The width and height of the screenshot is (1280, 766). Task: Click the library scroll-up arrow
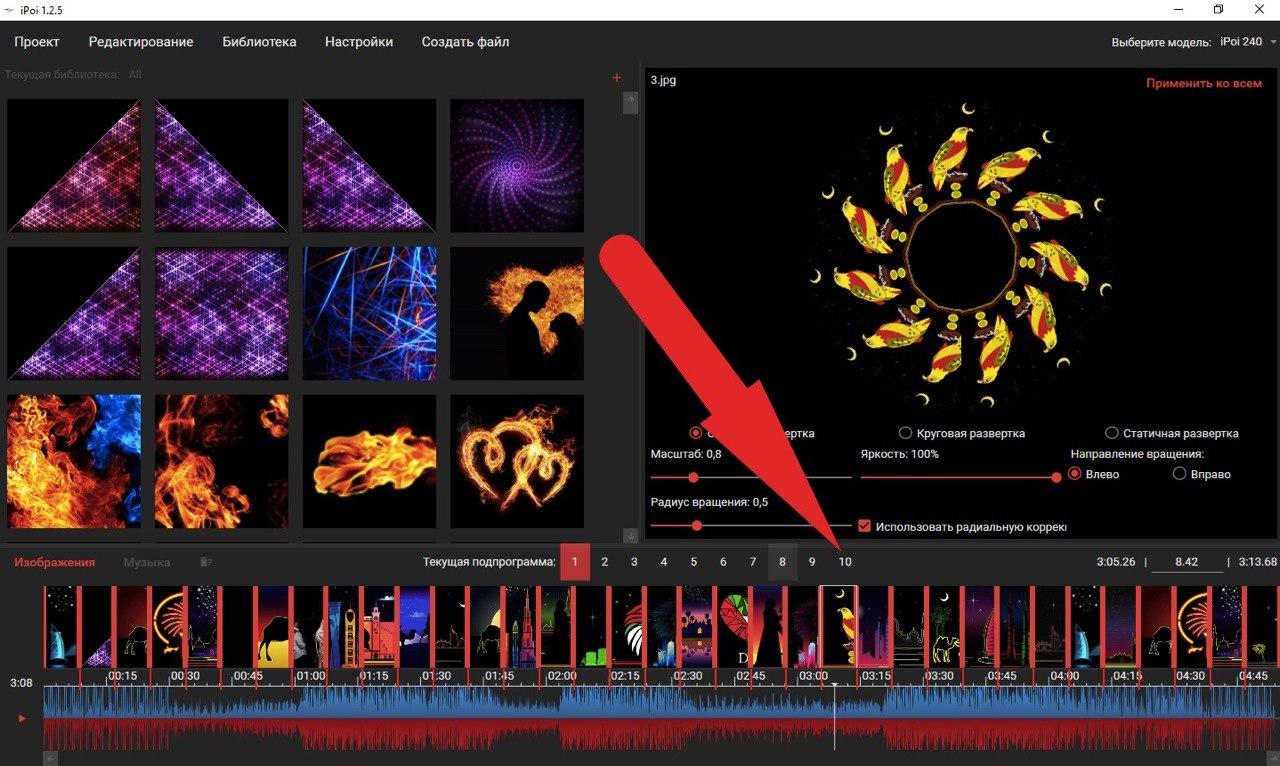(x=630, y=101)
